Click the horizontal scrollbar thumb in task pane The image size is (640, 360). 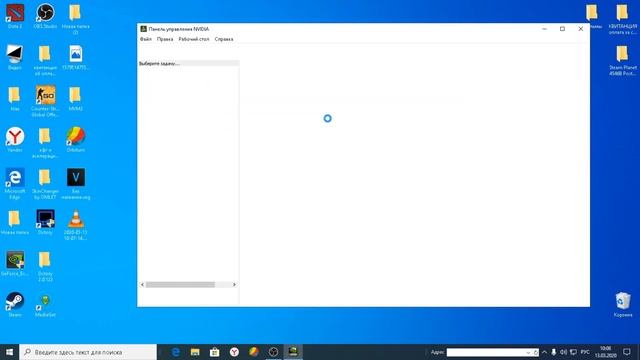coord(180,284)
